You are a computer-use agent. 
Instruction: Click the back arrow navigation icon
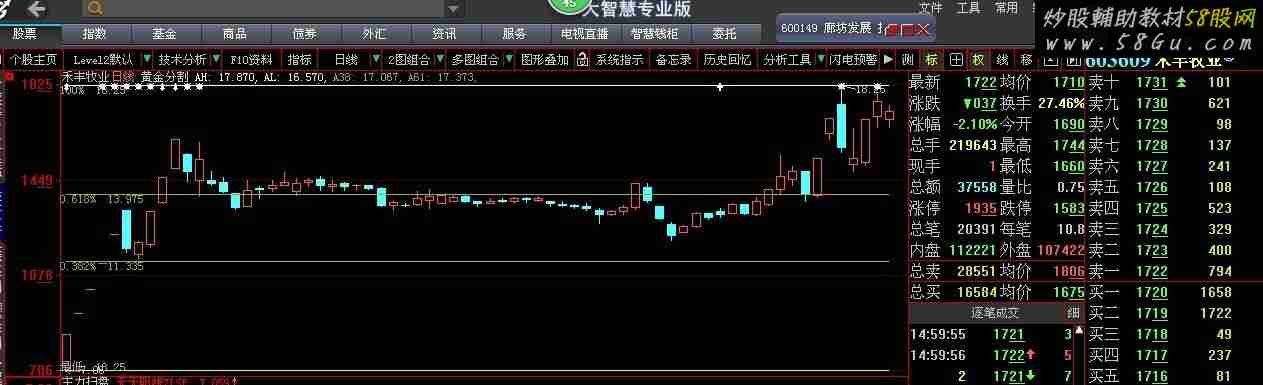coord(36,9)
